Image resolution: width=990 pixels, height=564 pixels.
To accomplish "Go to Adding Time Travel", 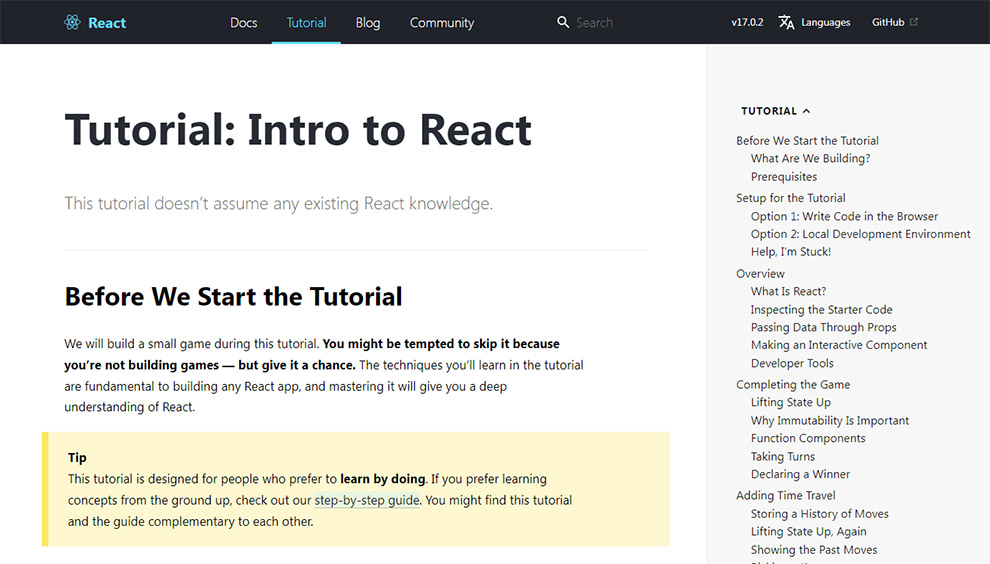I will click(785, 496).
